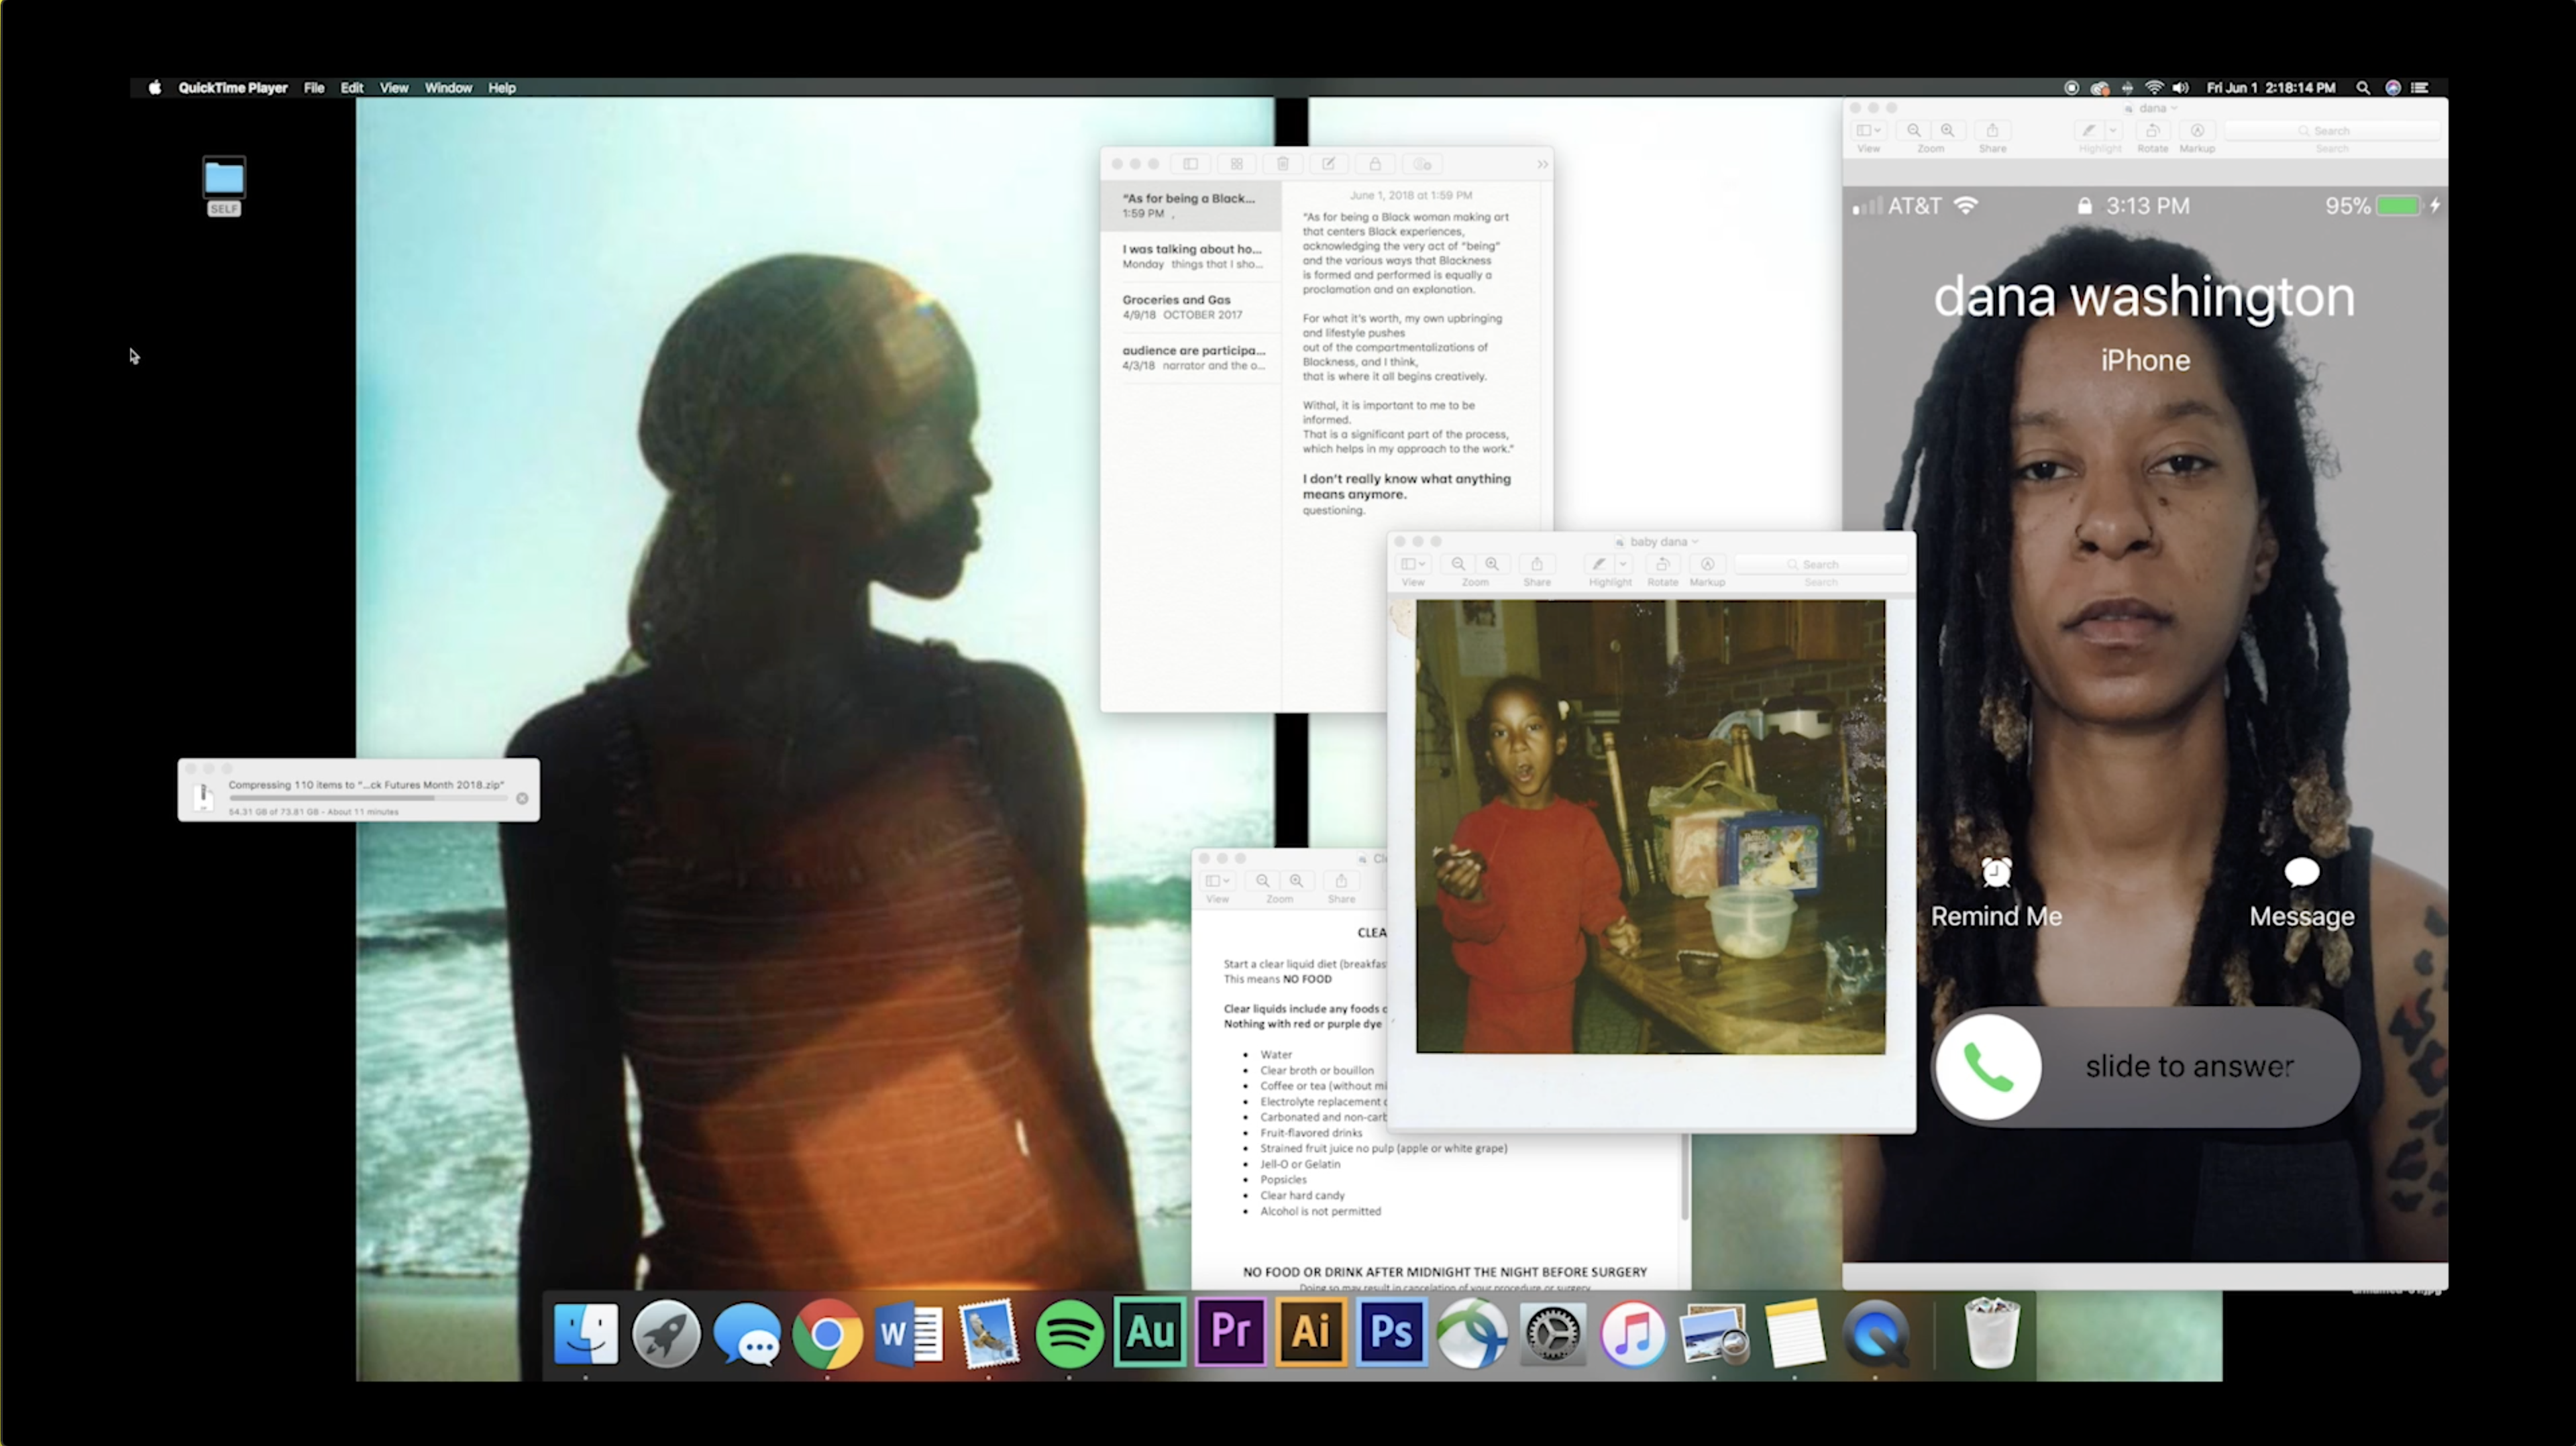Show more Notes toolbar items chevron
The image size is (2576, 1446).
tap(1543, 164)
